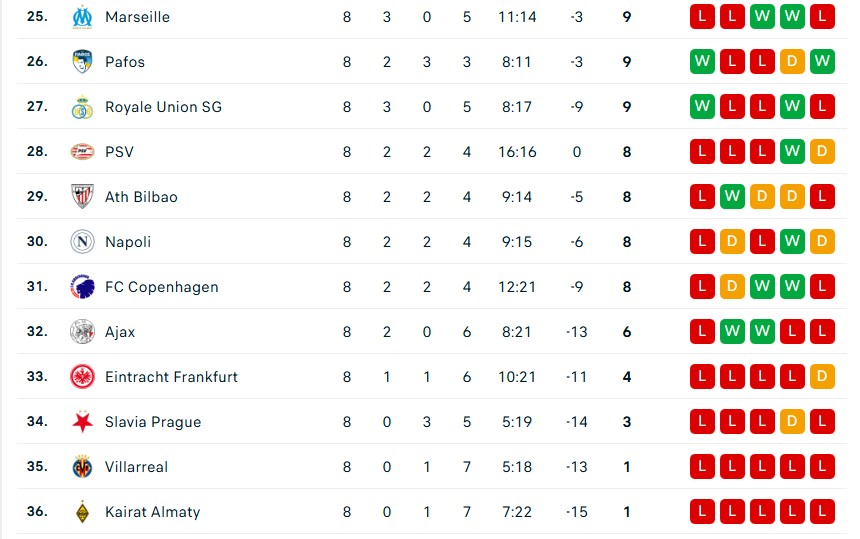Click the Eintracht Frankfurt crest icon
Screen dimensions: 860x539
(x=82, y=377)
